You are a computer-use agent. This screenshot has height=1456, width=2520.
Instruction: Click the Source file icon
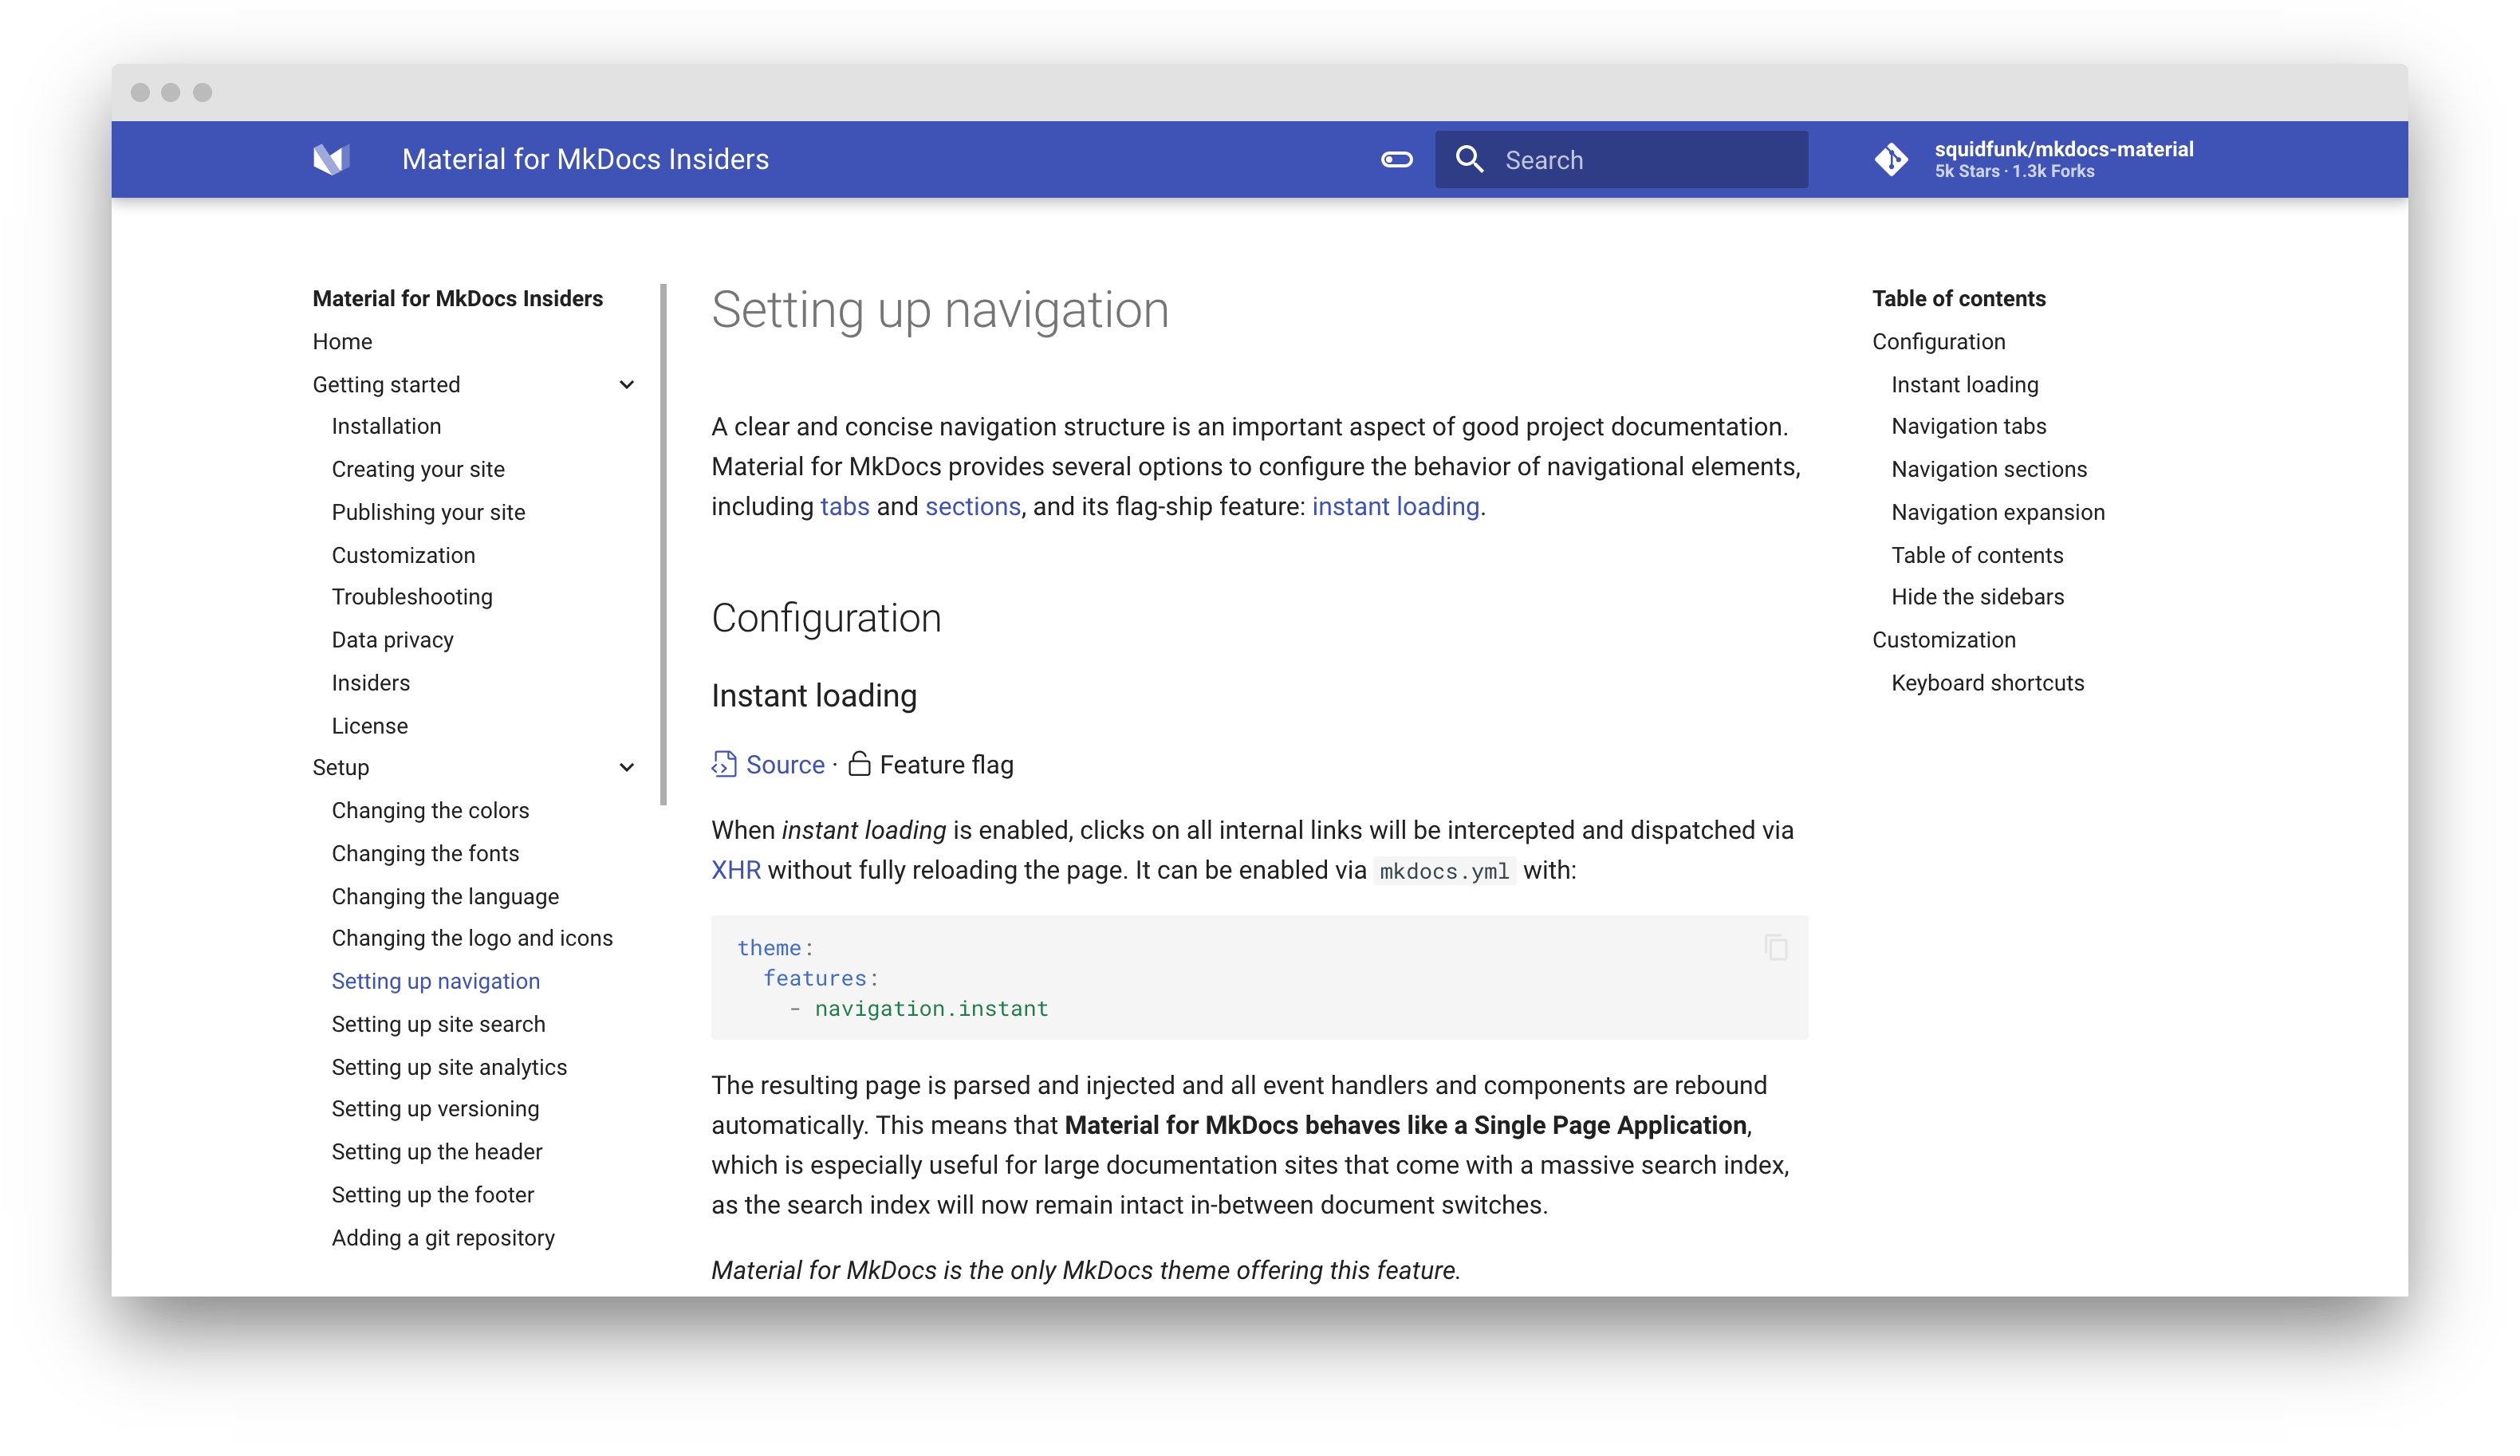[724, 765]
